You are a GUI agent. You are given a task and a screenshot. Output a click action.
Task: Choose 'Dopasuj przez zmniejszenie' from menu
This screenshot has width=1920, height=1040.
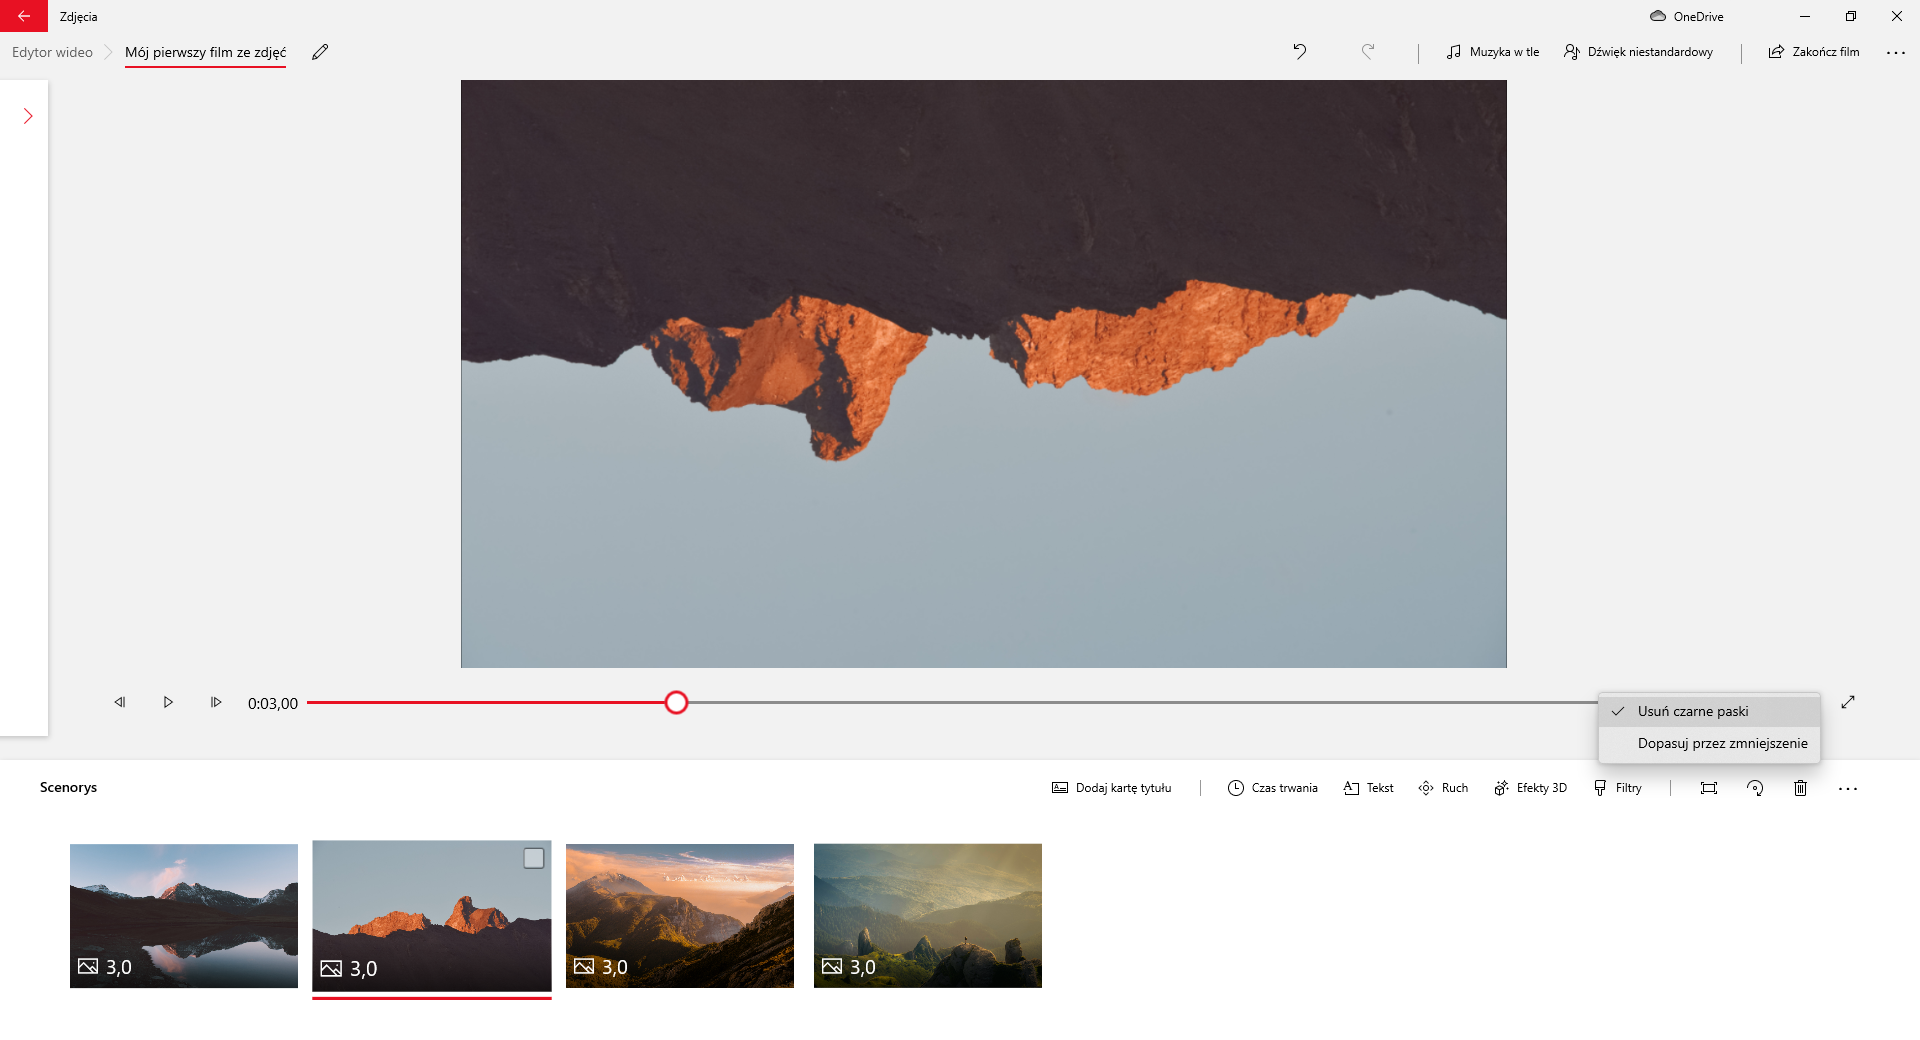1721,743
